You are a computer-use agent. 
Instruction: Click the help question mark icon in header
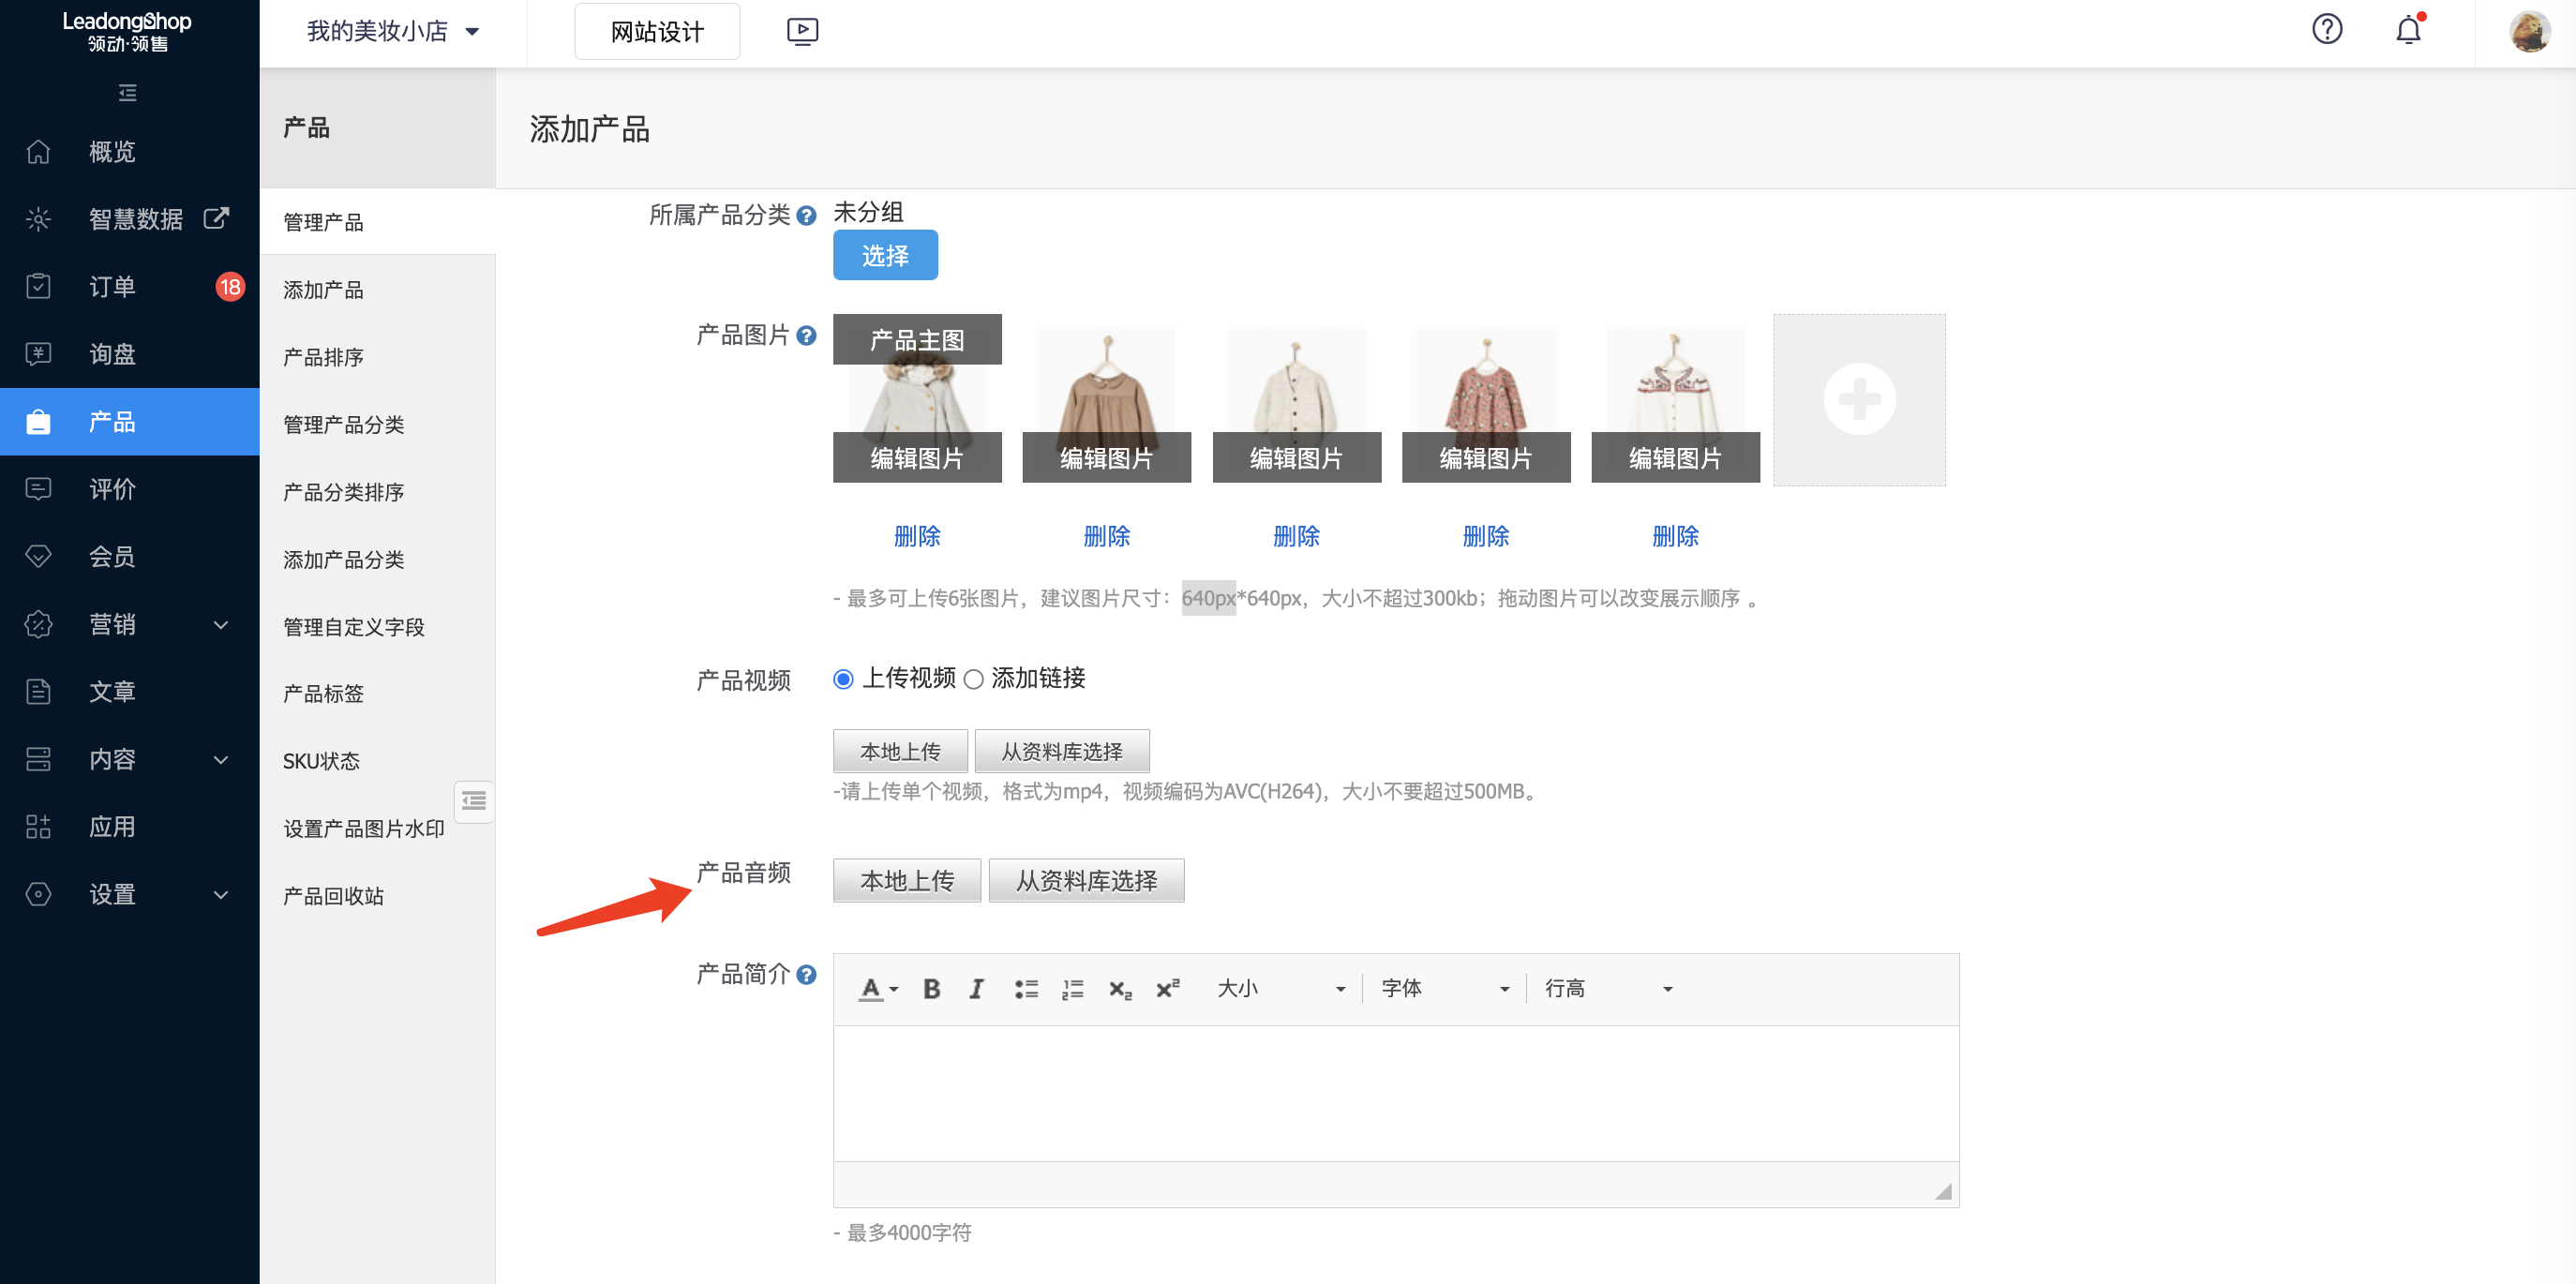coord(2327,30)
